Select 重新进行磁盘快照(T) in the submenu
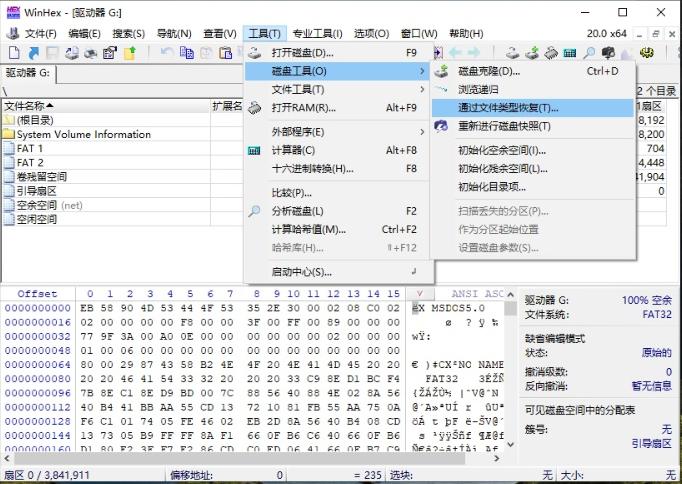Viewport: 682px width, 484px height. coord(533,126)
